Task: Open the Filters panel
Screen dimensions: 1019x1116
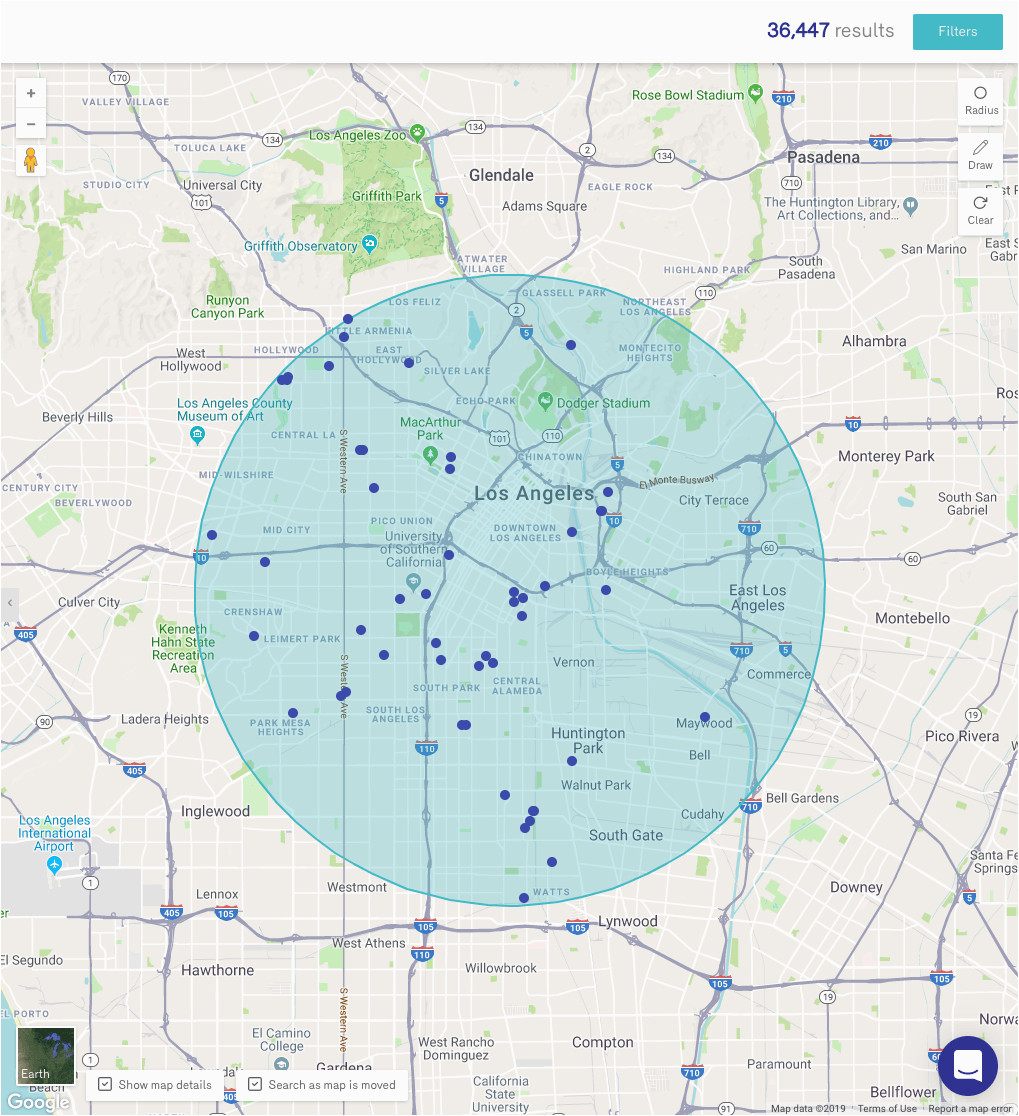Action: pyautogui.click(x=957, y=31)
